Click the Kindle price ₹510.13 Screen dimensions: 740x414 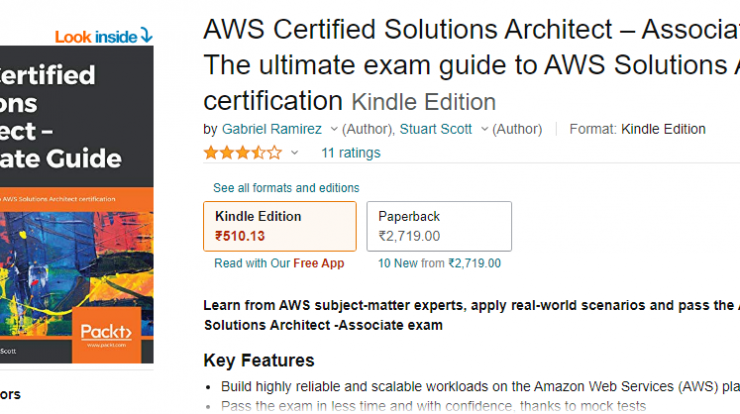[240, 236]
